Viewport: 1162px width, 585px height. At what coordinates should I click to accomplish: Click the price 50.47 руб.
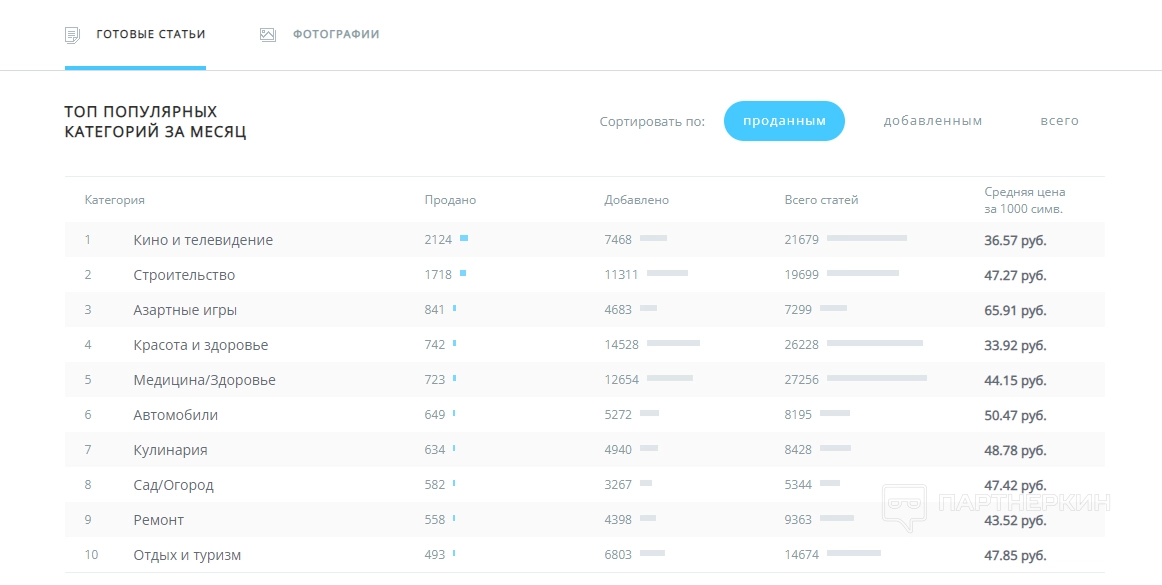point(1015,416)
